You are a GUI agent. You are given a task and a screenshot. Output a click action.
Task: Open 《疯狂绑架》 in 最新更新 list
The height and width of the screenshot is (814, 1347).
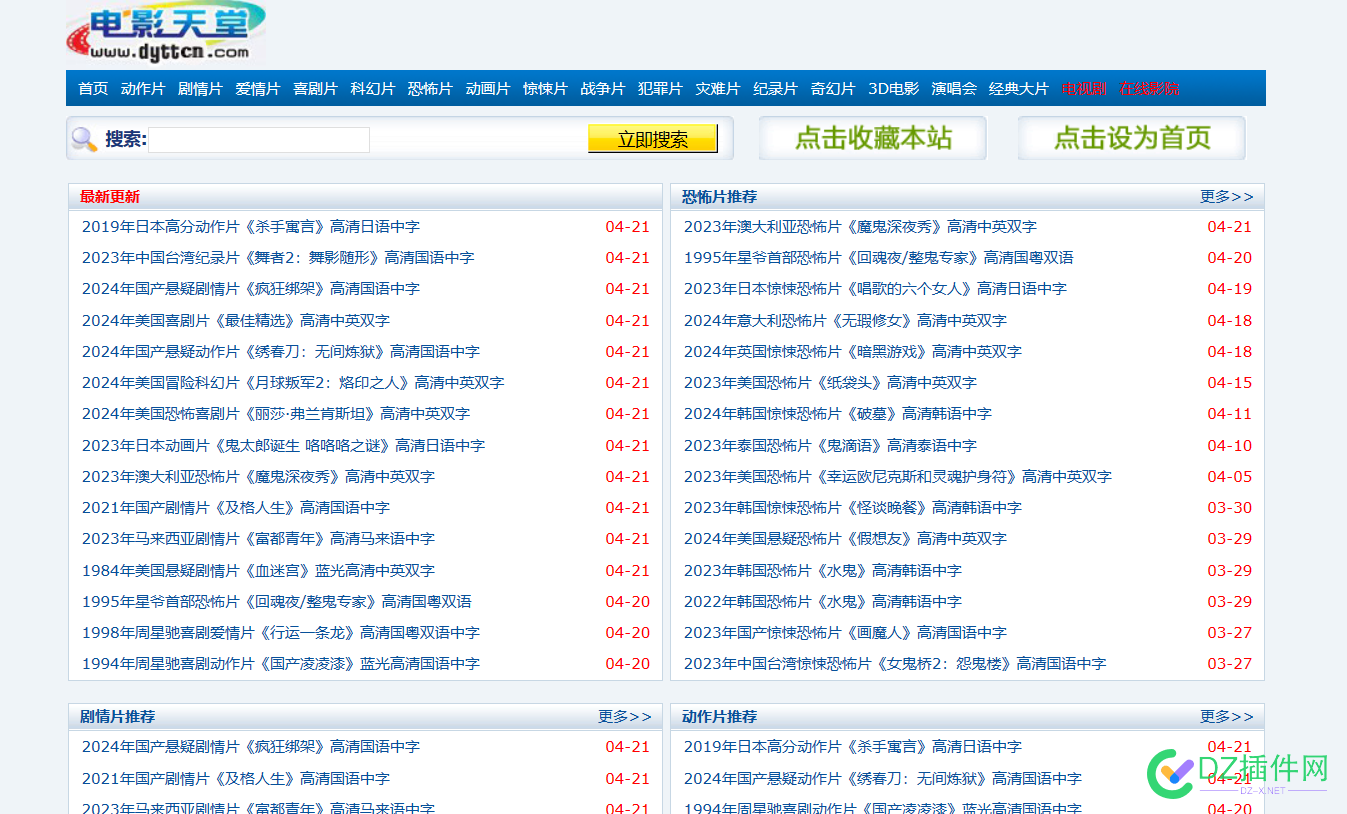click(251, 289)
